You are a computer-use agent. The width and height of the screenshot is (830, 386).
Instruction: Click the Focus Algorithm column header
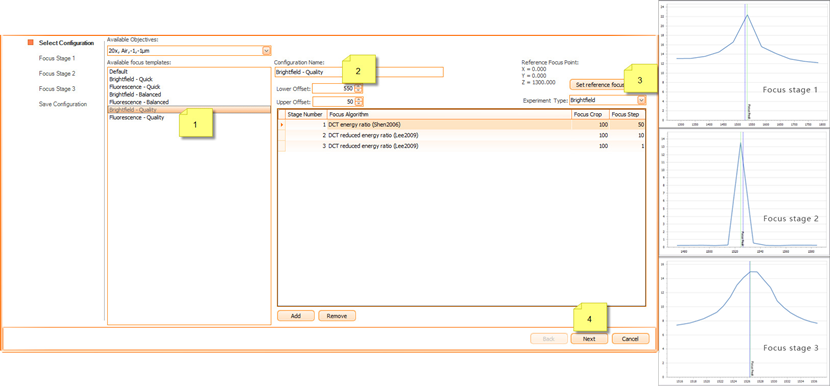pos(449,114)
